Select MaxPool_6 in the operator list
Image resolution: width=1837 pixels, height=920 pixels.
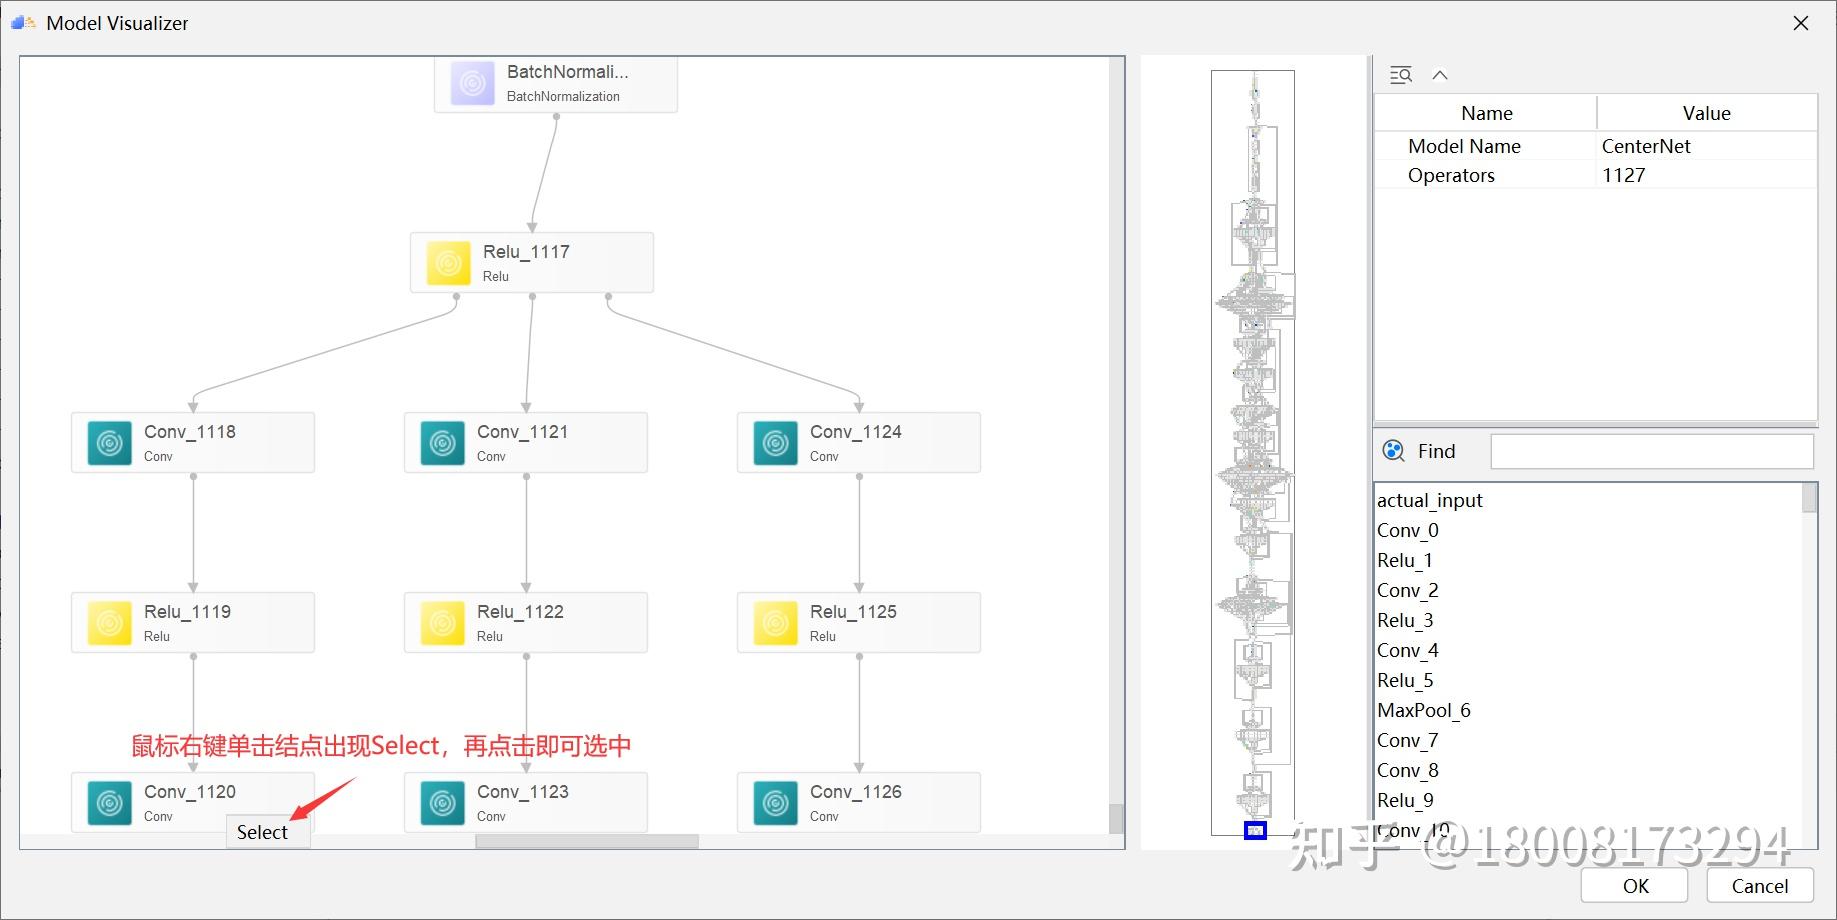1424,710
